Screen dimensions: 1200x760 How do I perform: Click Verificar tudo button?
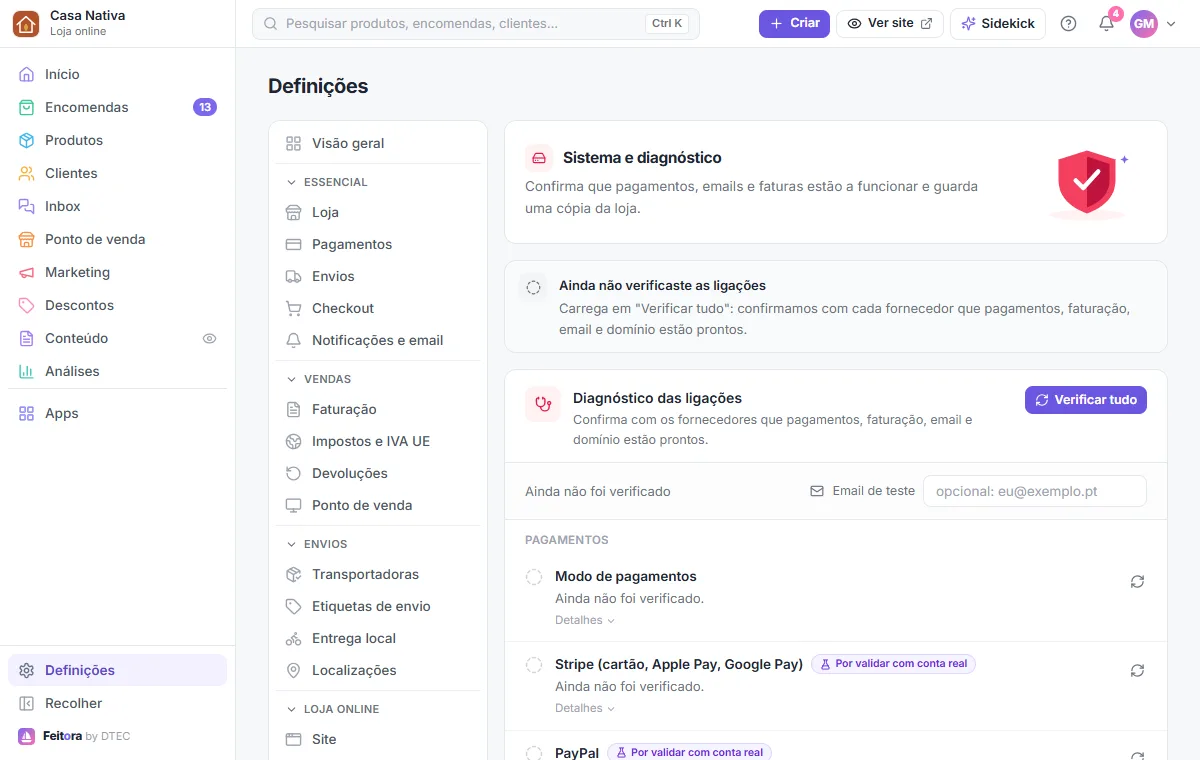pyautogui.click(x=1086, y=399)
